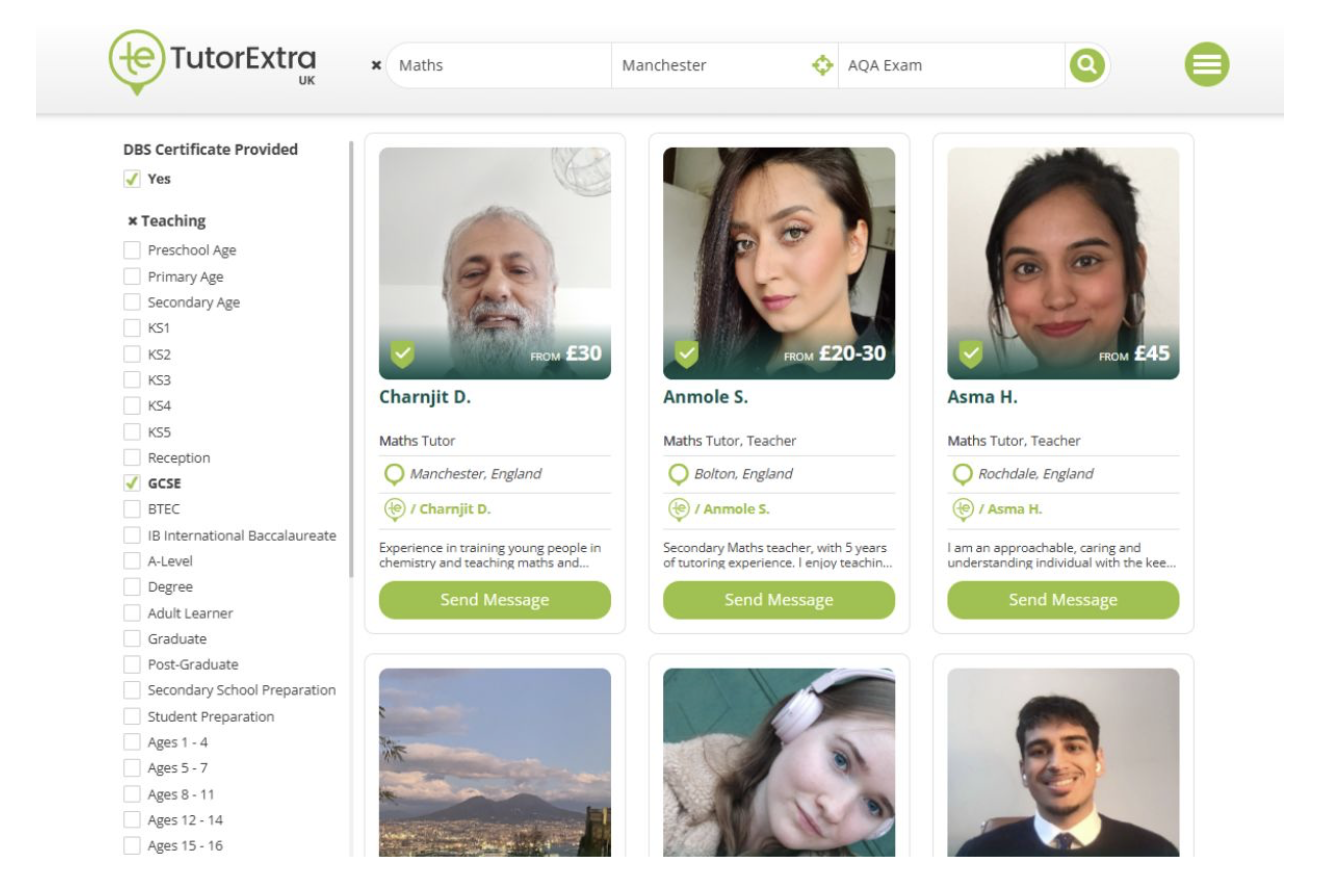The height and width of the screenshot is (892, 1320).
Task: Send Message to Charnjit D.
Action: [x=494, y=600]
